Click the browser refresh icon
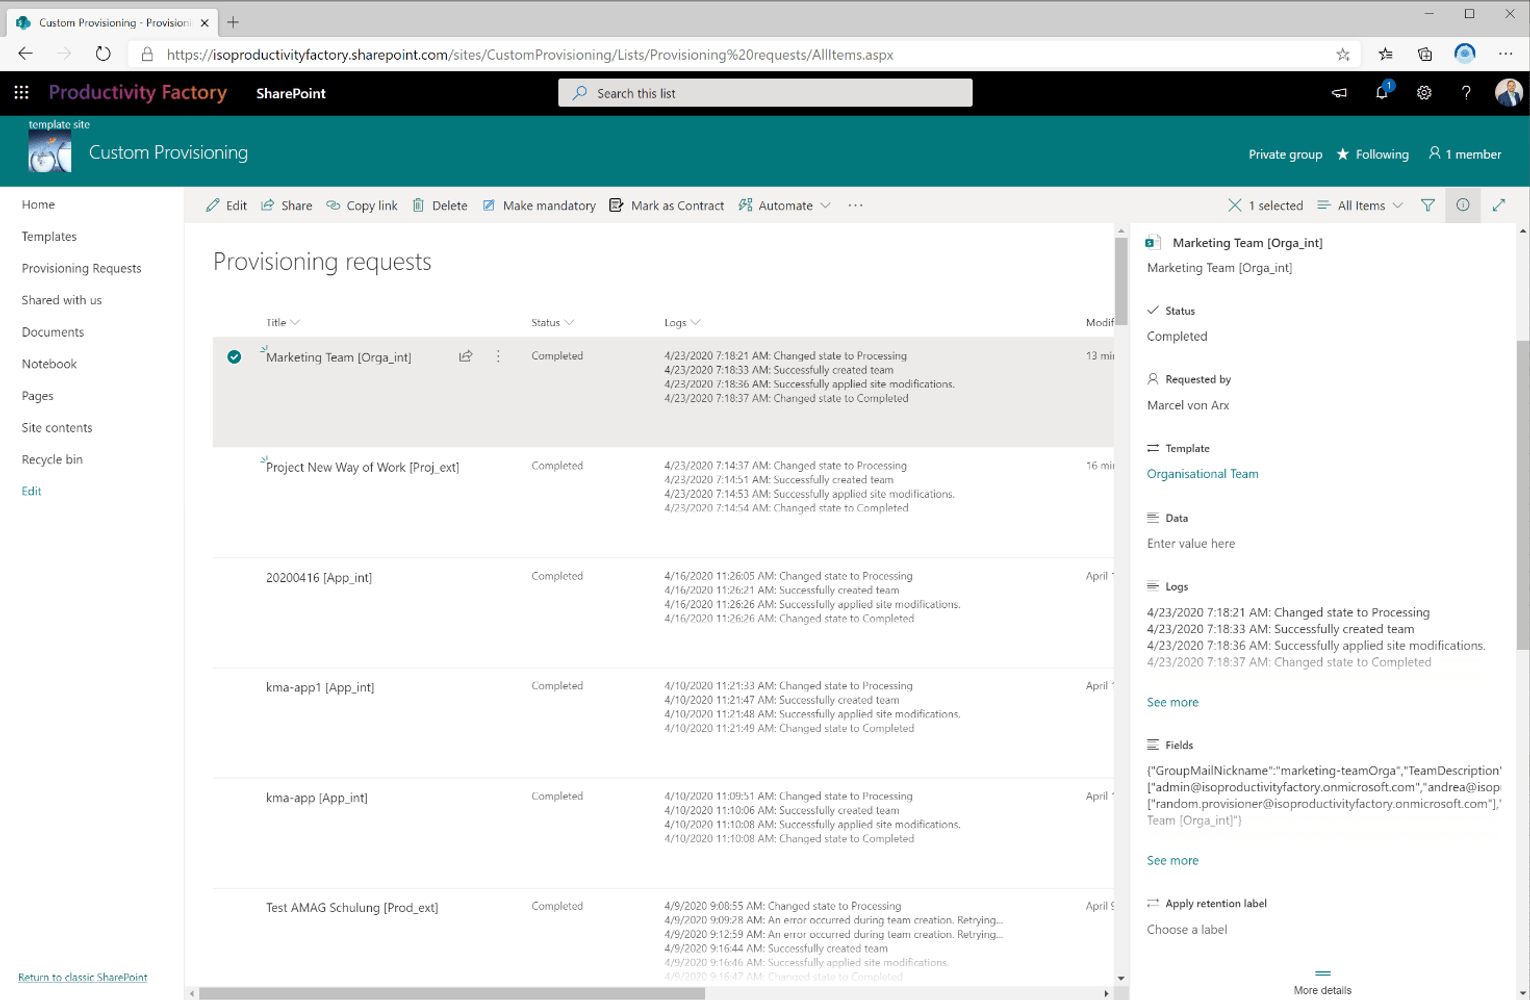The image size is (1530, 1000). [103, 54]
